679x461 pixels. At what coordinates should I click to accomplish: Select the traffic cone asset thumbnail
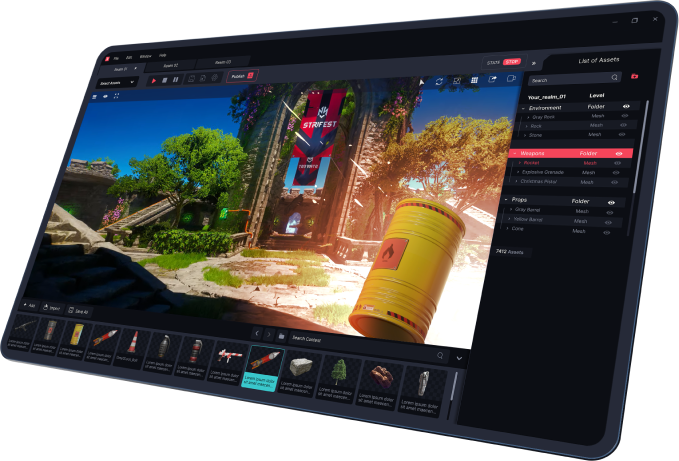point(131,340)
